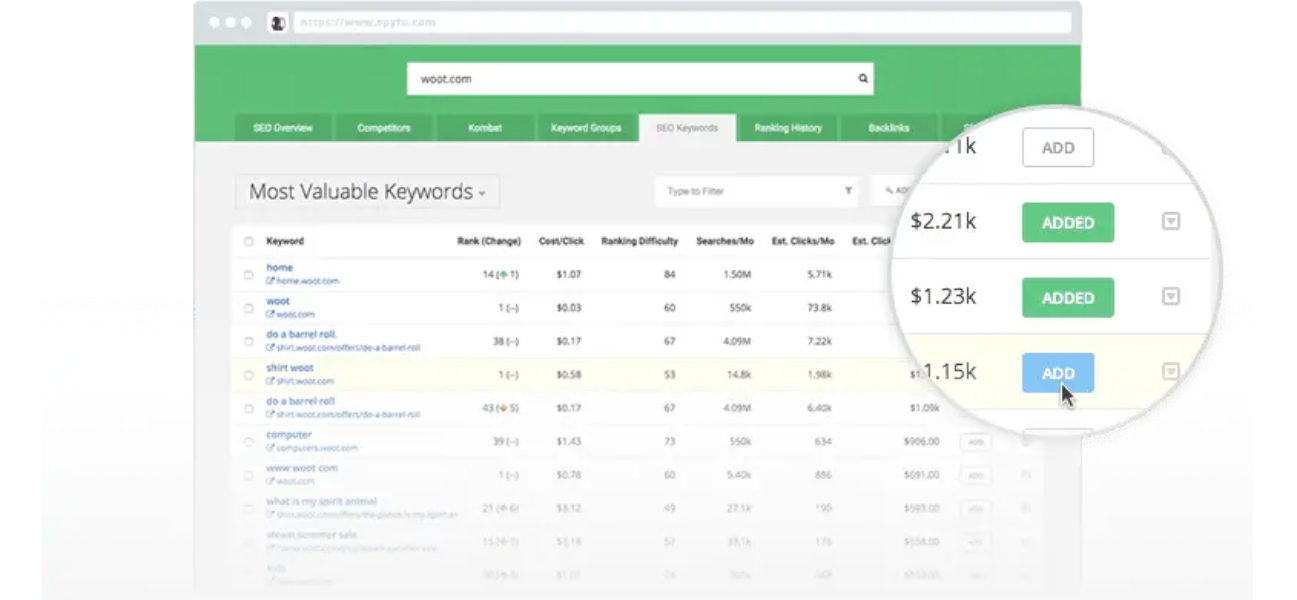Select the Keyword Groups tab
The width and height of the screenshot is (1297, 600).
tap(586, 128)
